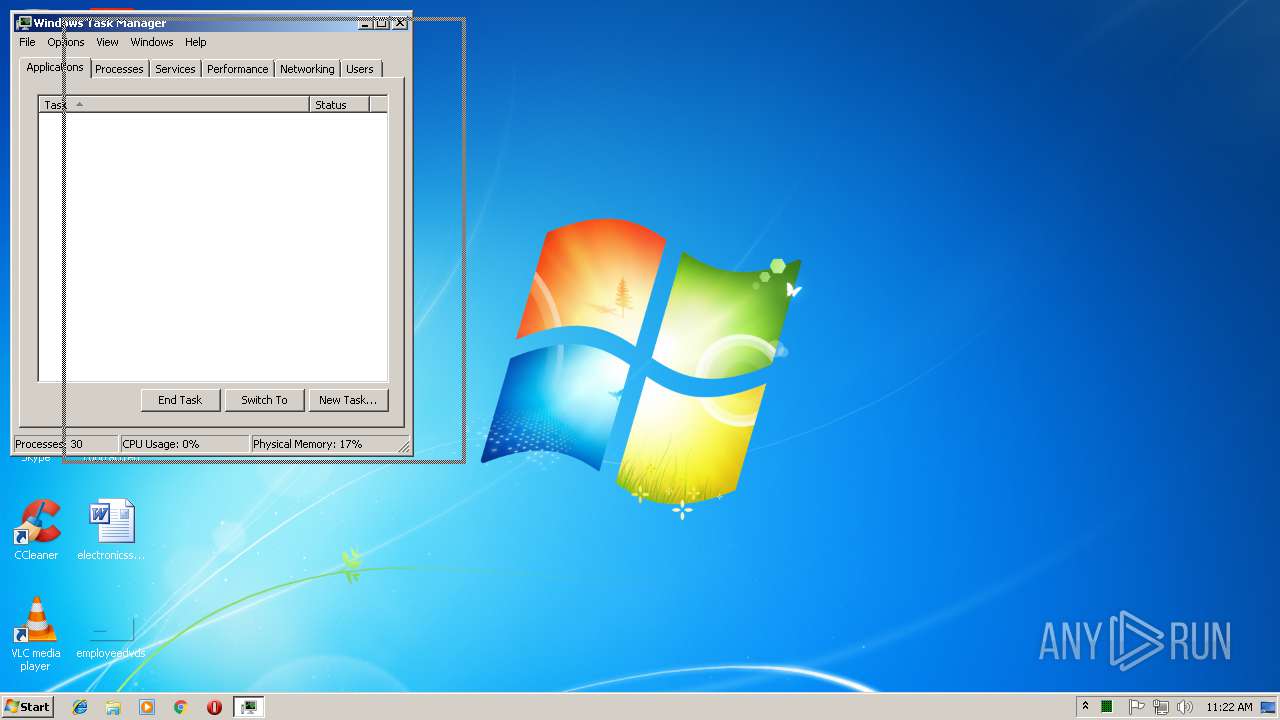
Task: Open the volume speaker tray icon
Action: point(1185,707)
